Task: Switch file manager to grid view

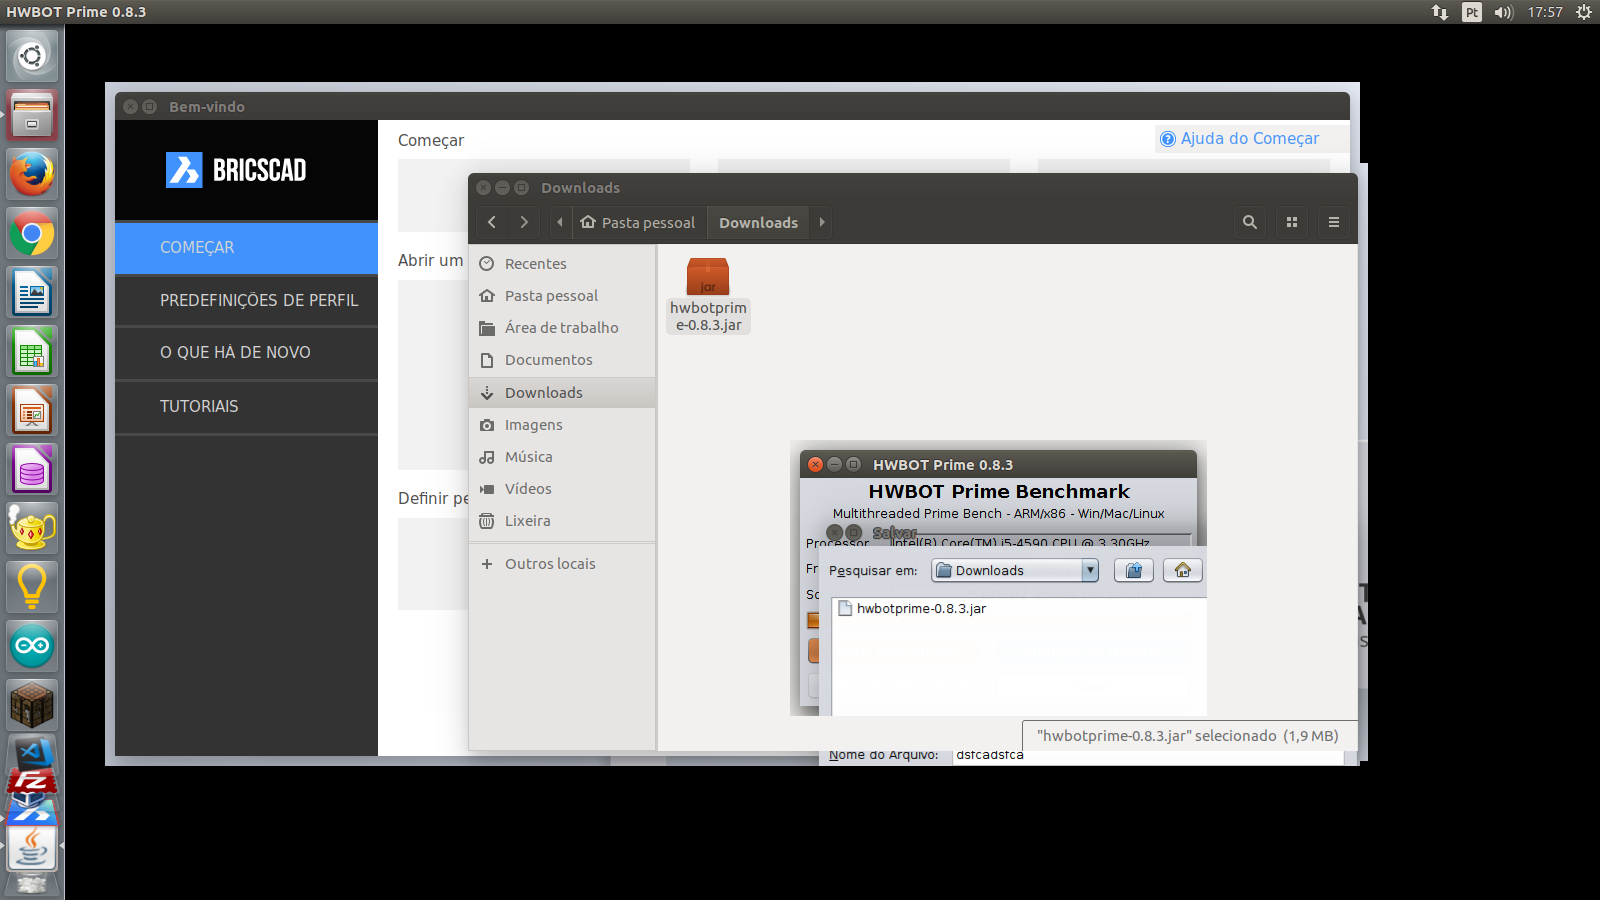Action: click(1292, 222)
